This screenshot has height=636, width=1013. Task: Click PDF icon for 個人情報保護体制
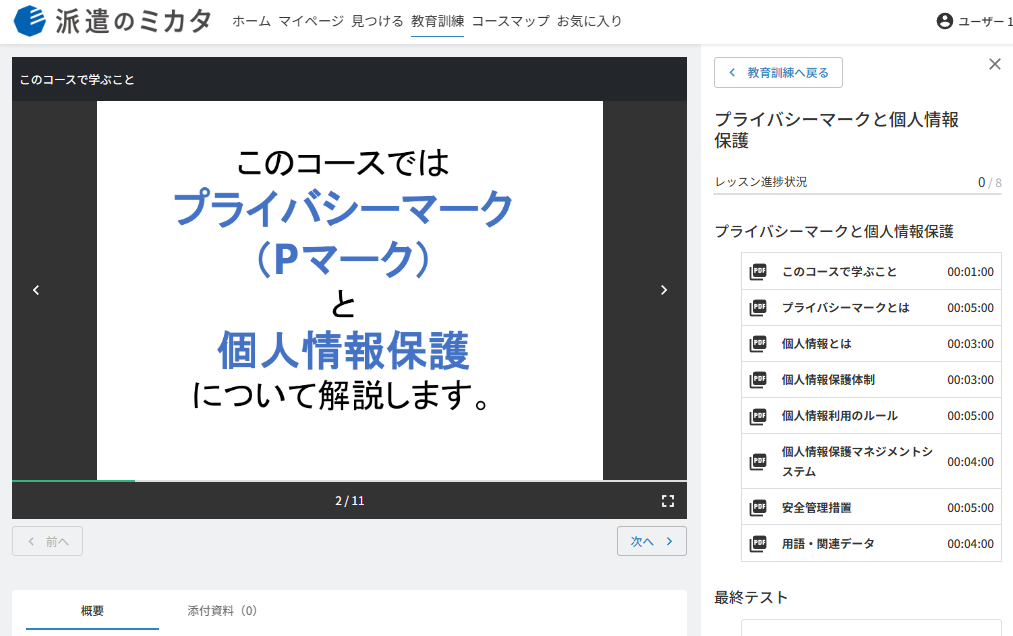(x=758, y=380)
